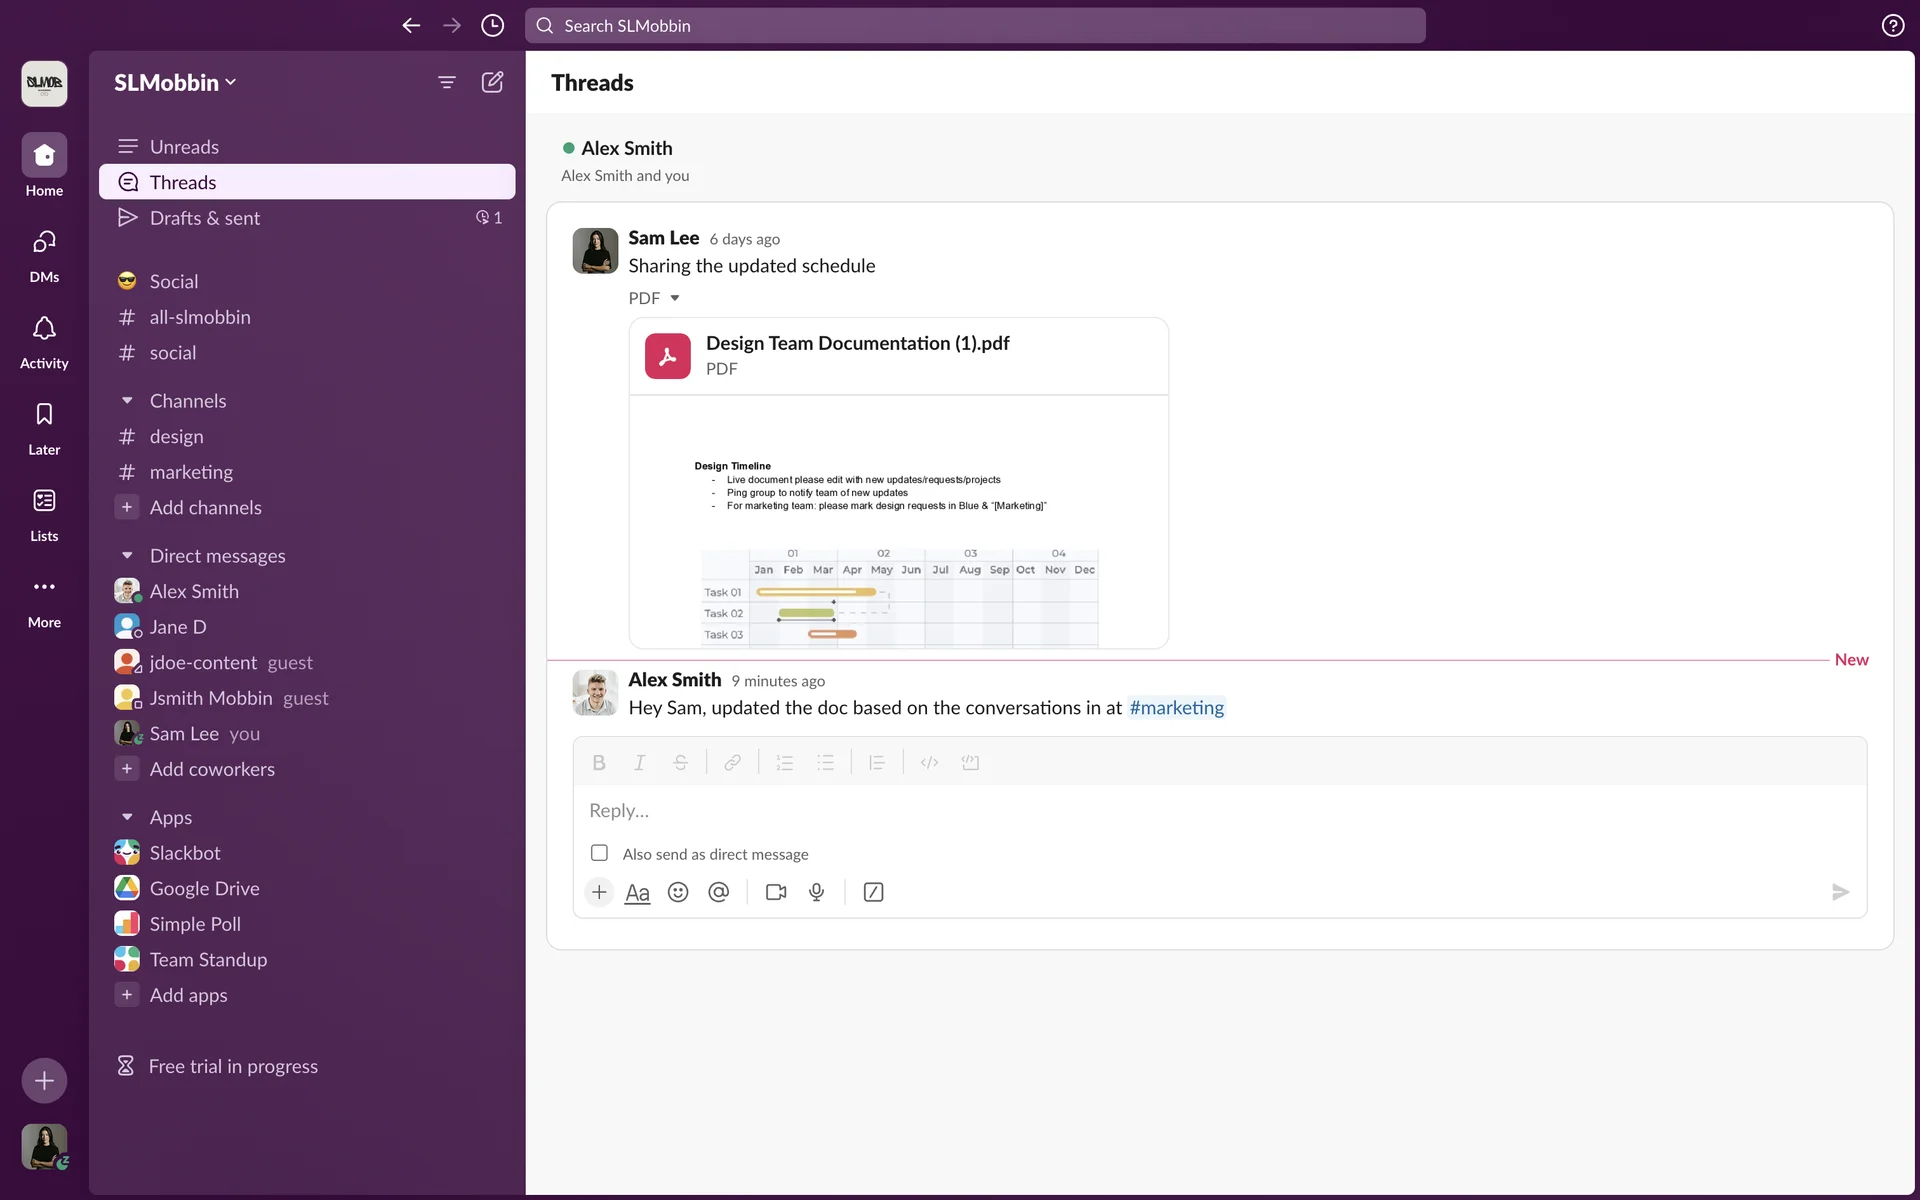1920x1200 pixels.
Task: Click the mention @ icon
Action: (x=718, y=892)
